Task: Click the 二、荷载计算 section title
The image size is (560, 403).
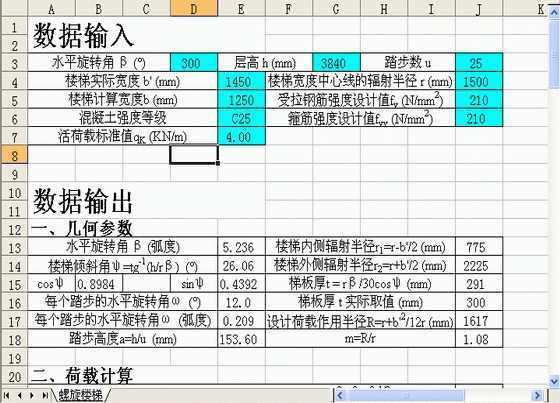Action: [x=82, y=375]
